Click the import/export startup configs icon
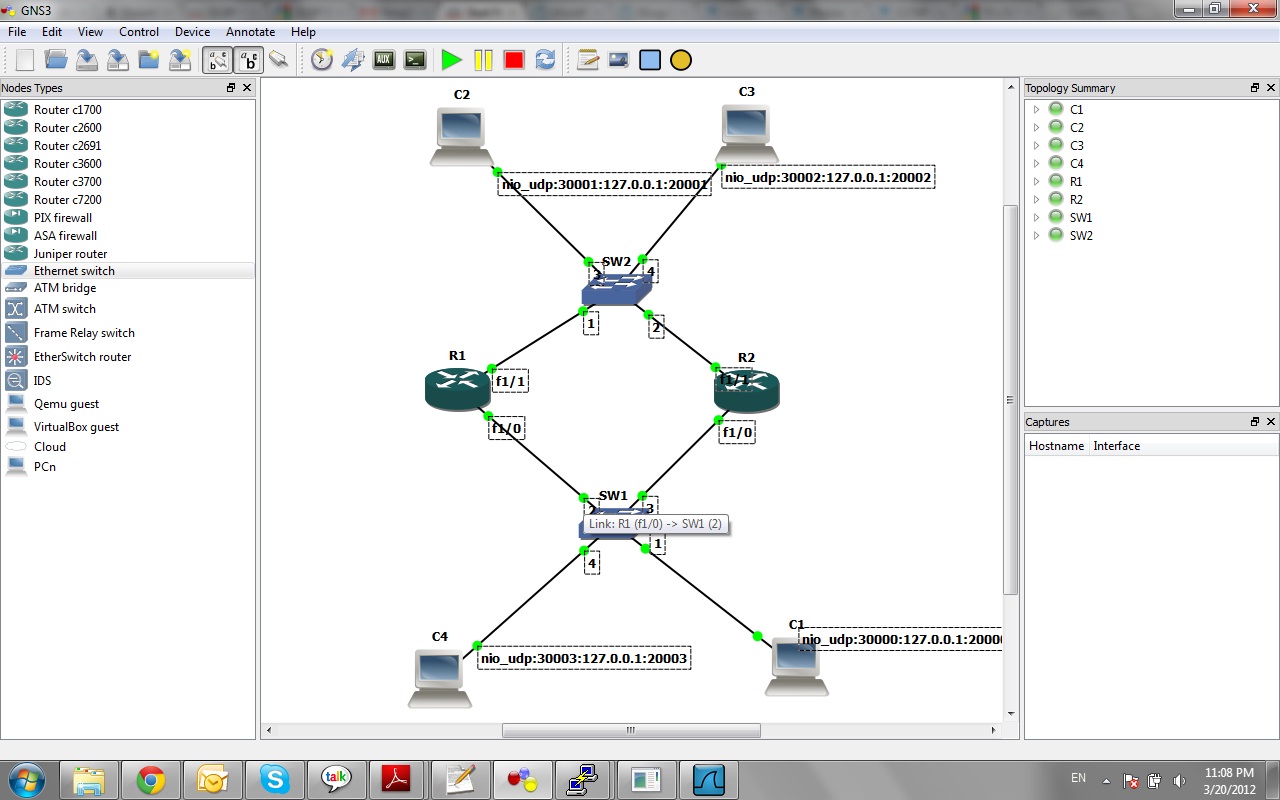Screen dimensions: 1280x800 tap(353, 60)
